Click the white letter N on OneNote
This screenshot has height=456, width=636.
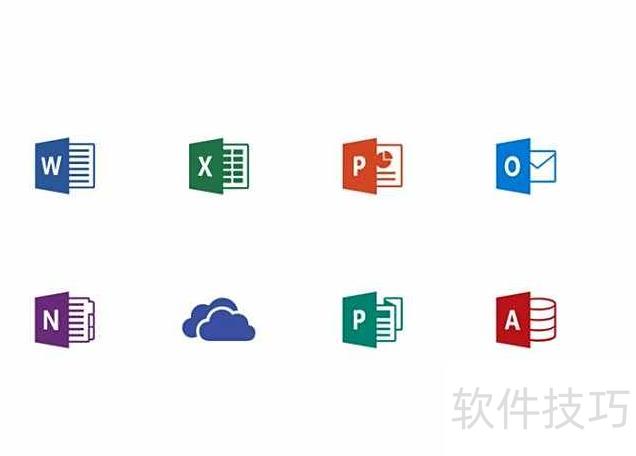[x=51, y=320]
